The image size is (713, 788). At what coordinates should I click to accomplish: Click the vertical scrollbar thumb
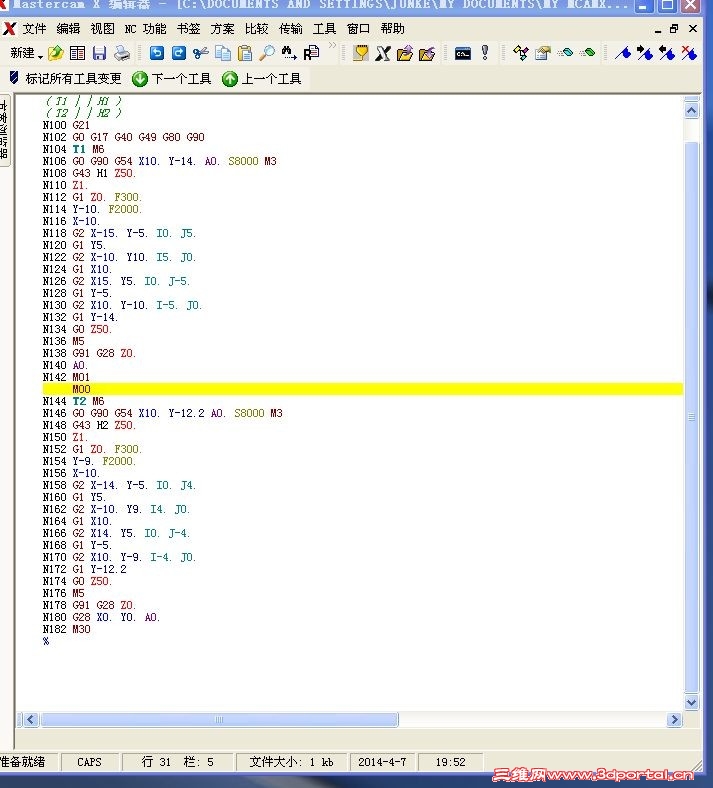click(x=692, y=417)
